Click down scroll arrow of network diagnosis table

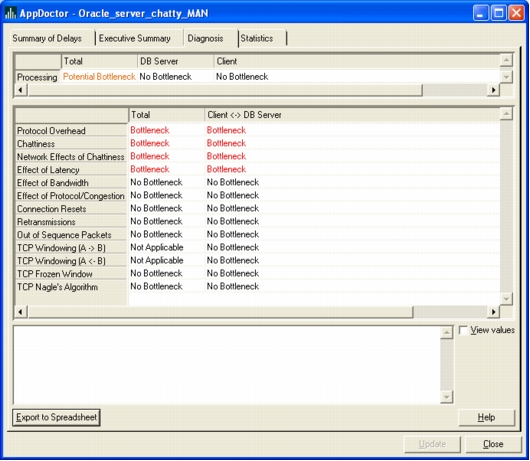click(506, 299)
